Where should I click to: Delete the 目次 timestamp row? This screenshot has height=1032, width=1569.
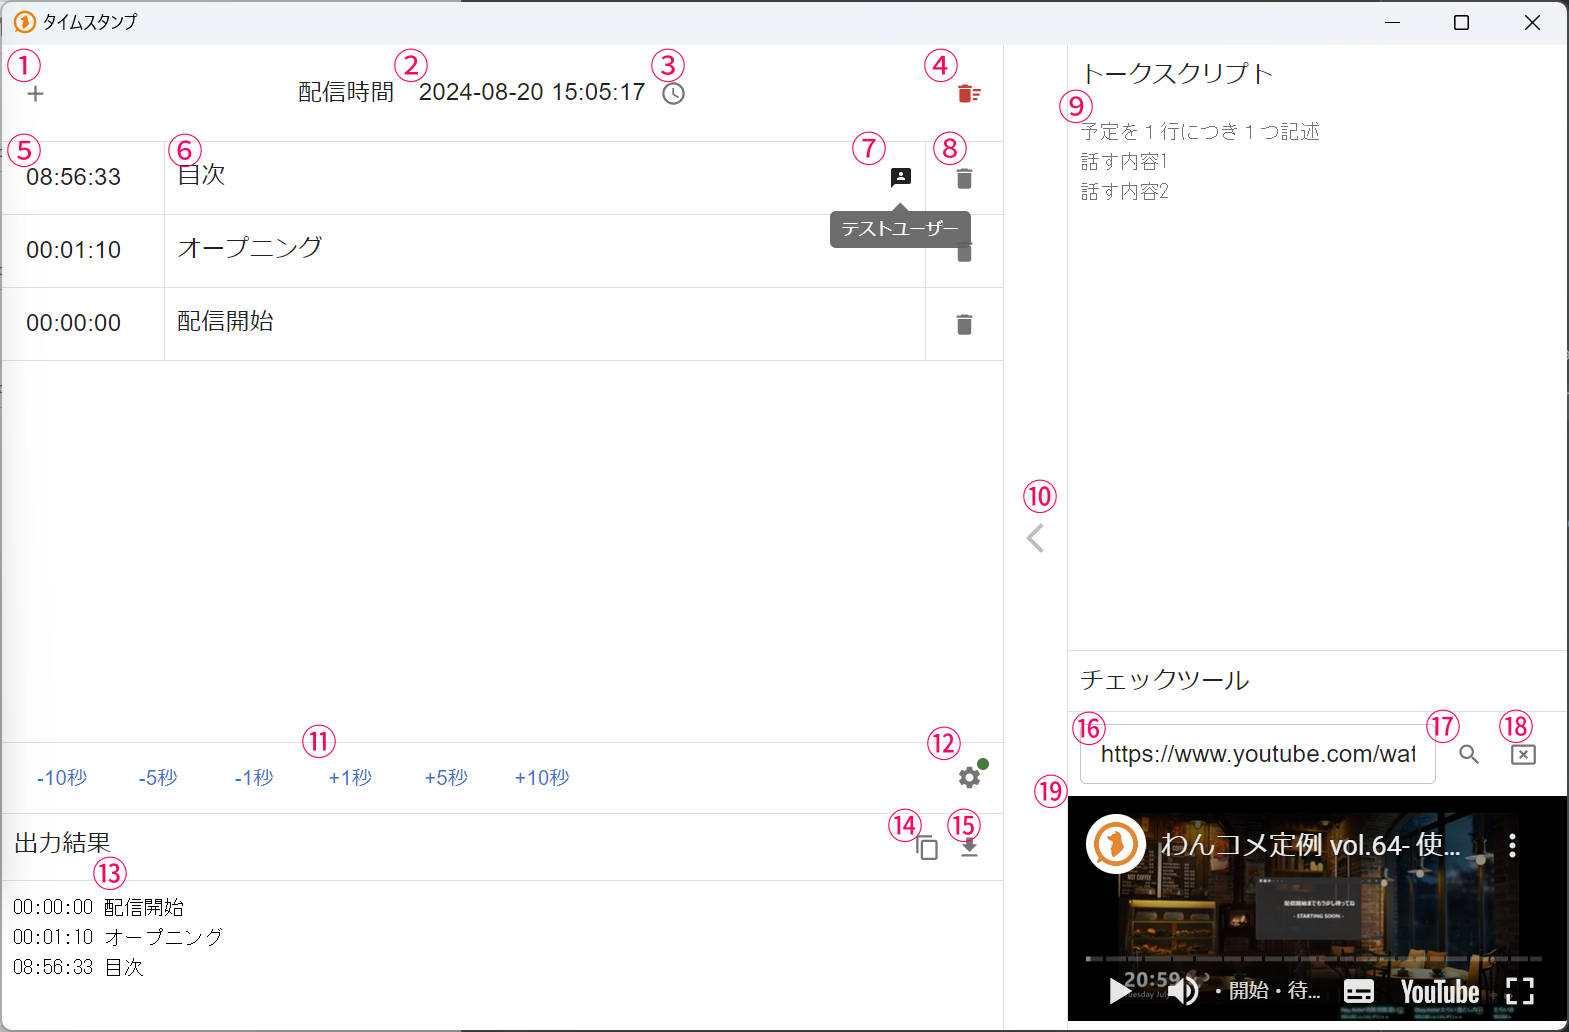964,179
